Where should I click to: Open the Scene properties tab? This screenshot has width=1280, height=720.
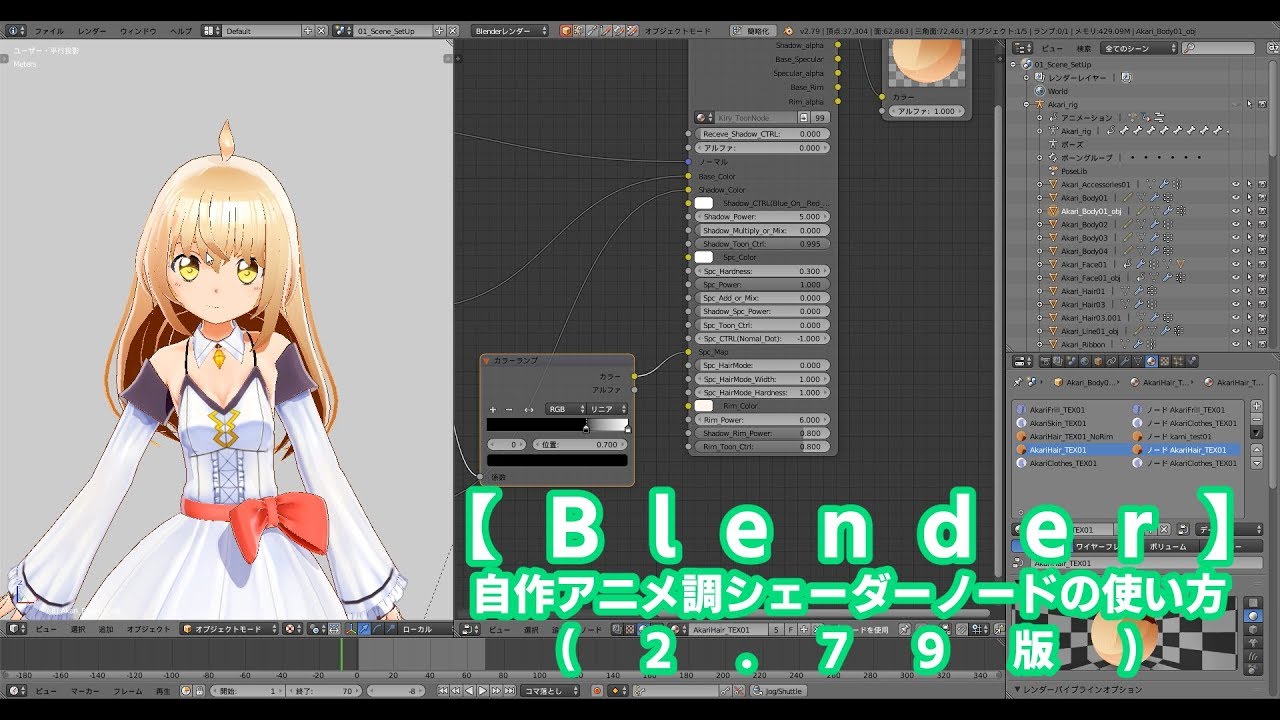(x=1071, y=361)
